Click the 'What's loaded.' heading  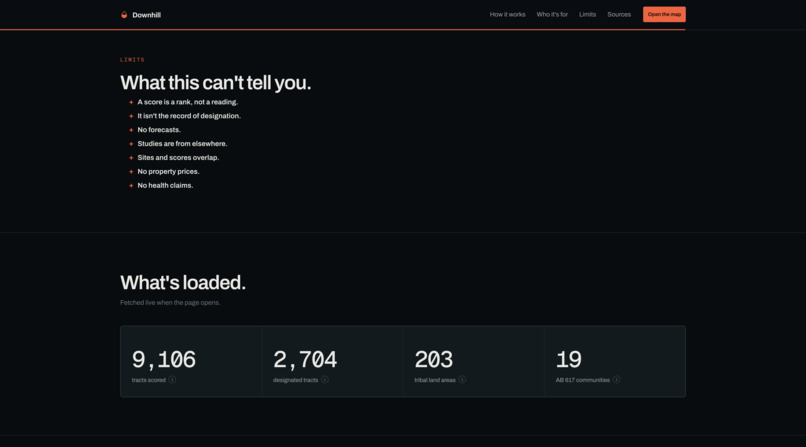[x=183, y=283]
